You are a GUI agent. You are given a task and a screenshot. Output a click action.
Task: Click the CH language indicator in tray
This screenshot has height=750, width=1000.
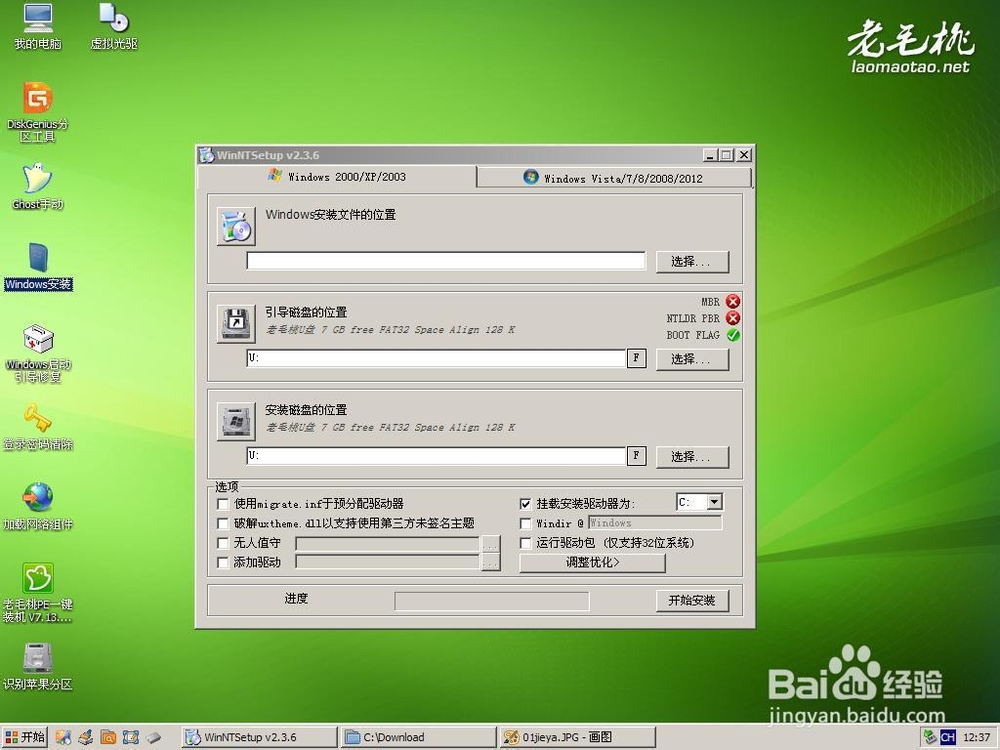(x=948, y=738)
